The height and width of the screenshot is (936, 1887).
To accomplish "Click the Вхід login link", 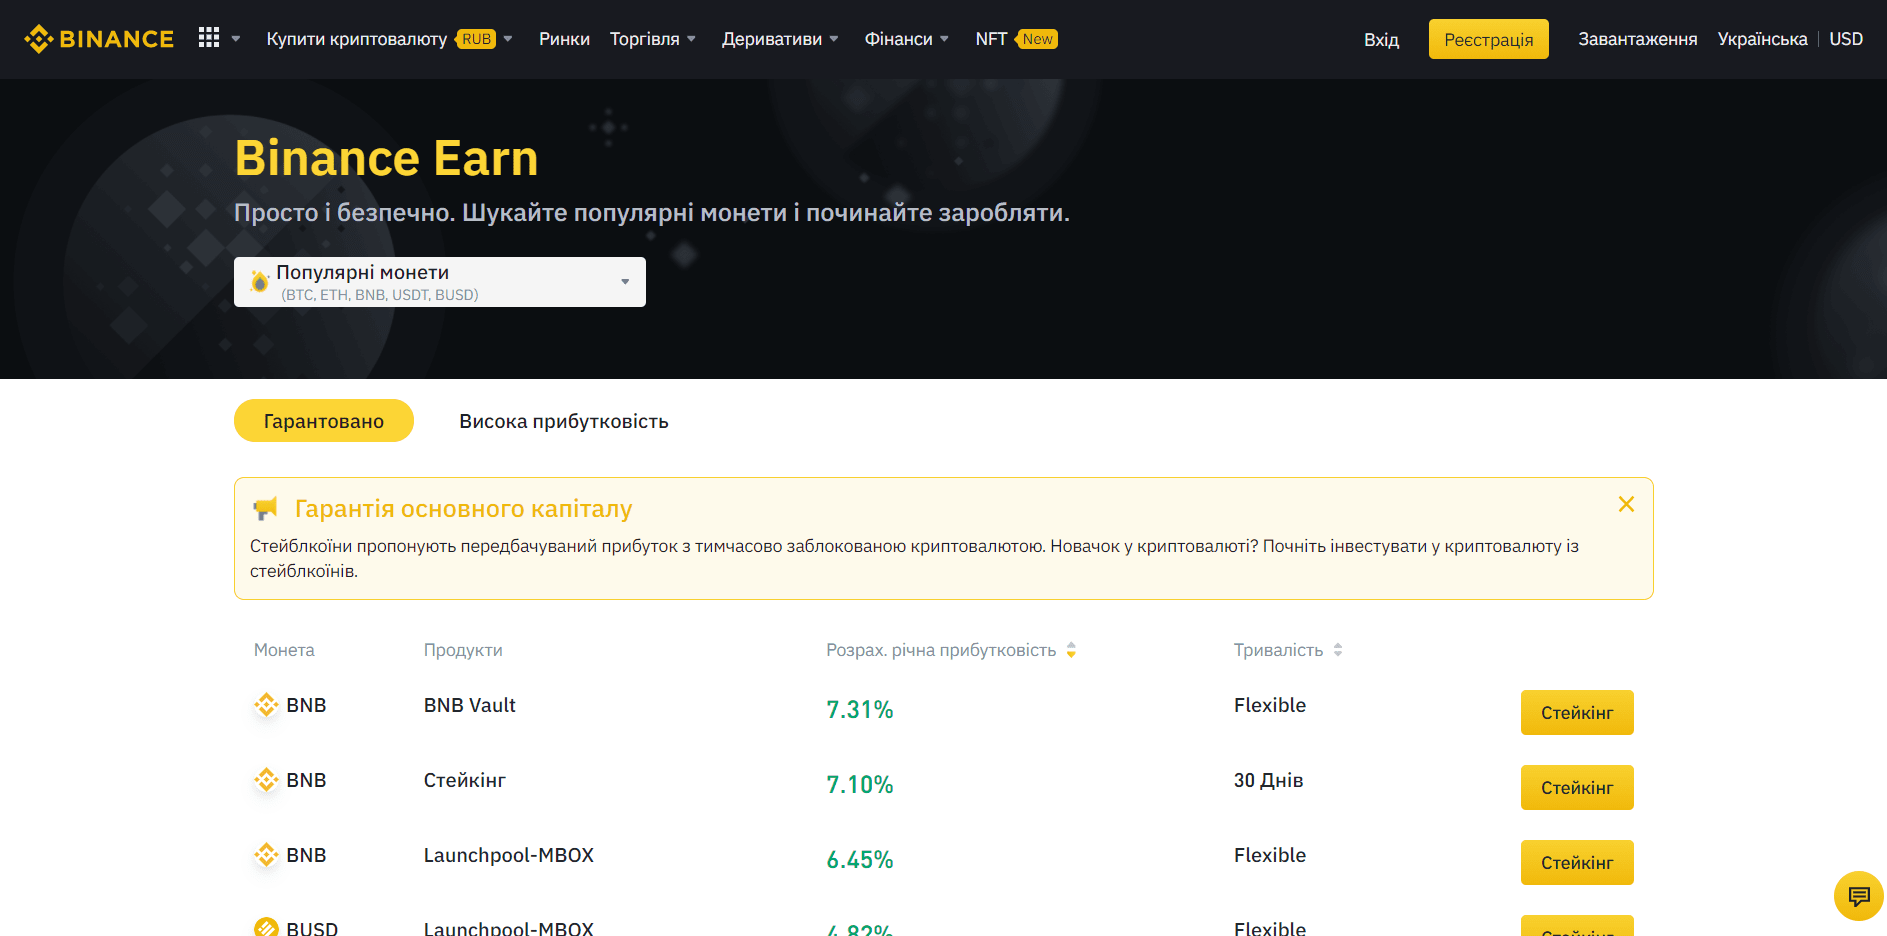I will click(x=1381, y=39).
